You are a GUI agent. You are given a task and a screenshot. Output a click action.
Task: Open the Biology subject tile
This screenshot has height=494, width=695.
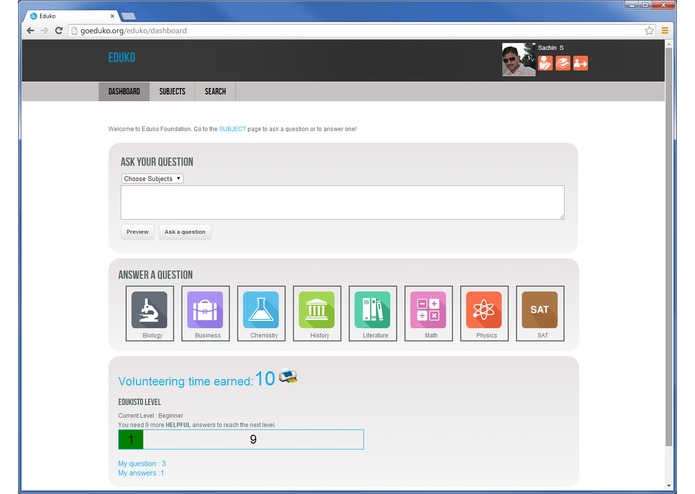[x=149, y=313]
